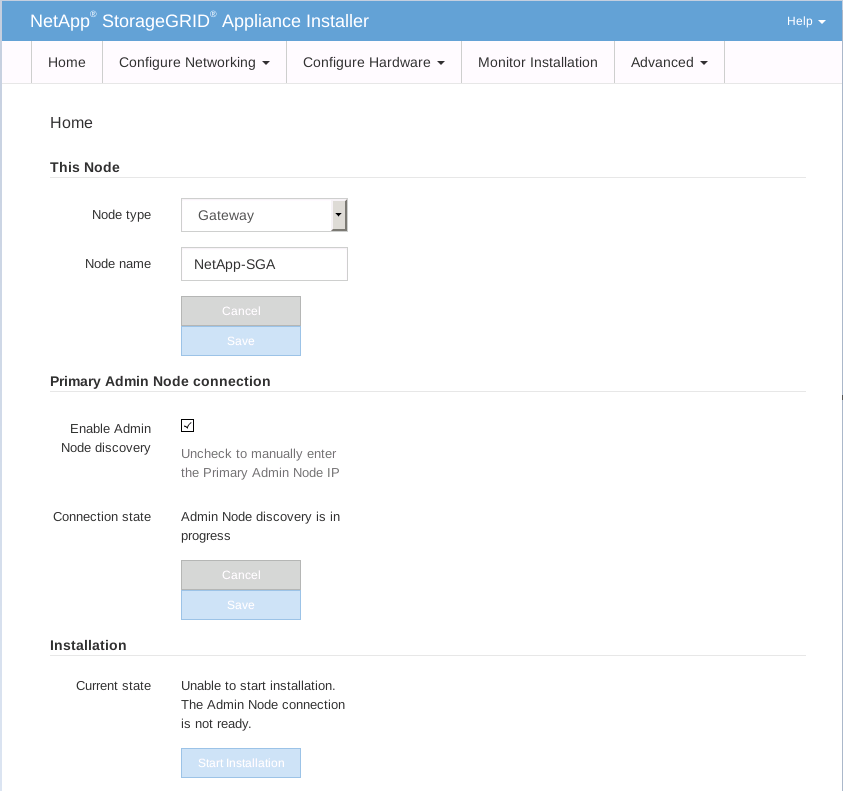The width and height of the screenshot is (843, 791).
Task: Uncheck Enable Admin Node discovery checkbox
Action: (x=187, y=426)
